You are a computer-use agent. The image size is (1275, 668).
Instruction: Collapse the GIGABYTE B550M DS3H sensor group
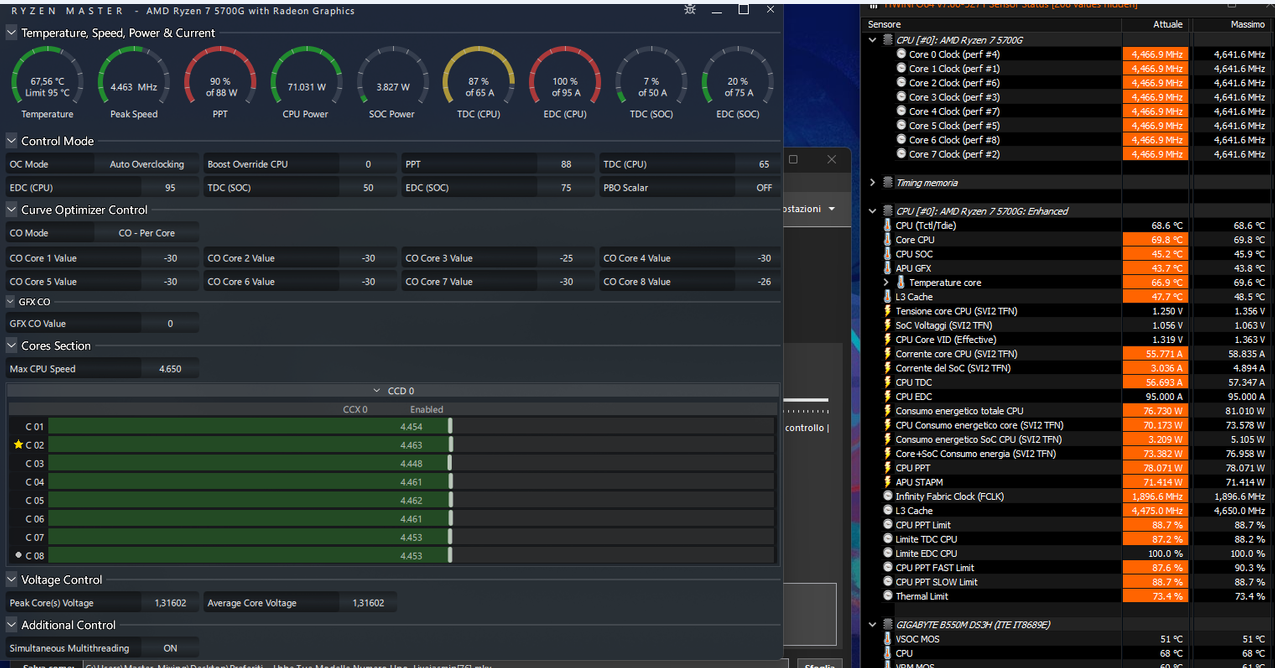pos(873,625)
